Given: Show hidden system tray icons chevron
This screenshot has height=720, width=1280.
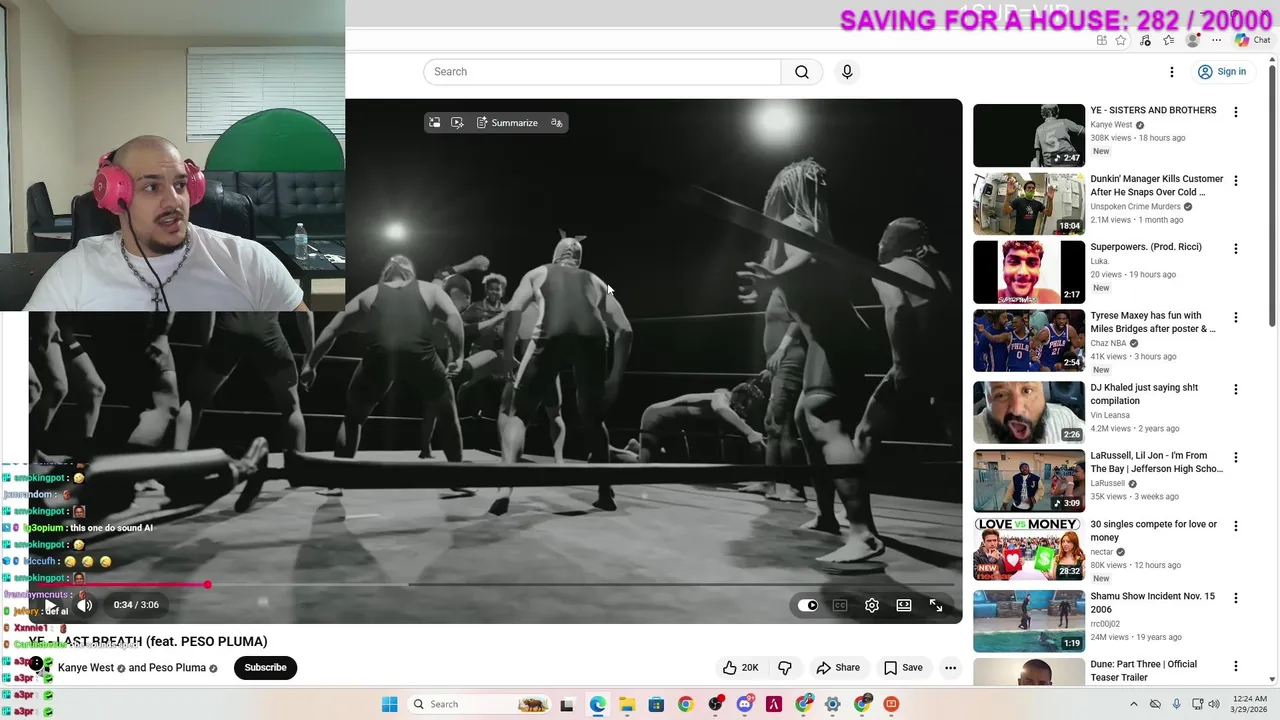Looking at the screenshot, I should pos(1133,704).
